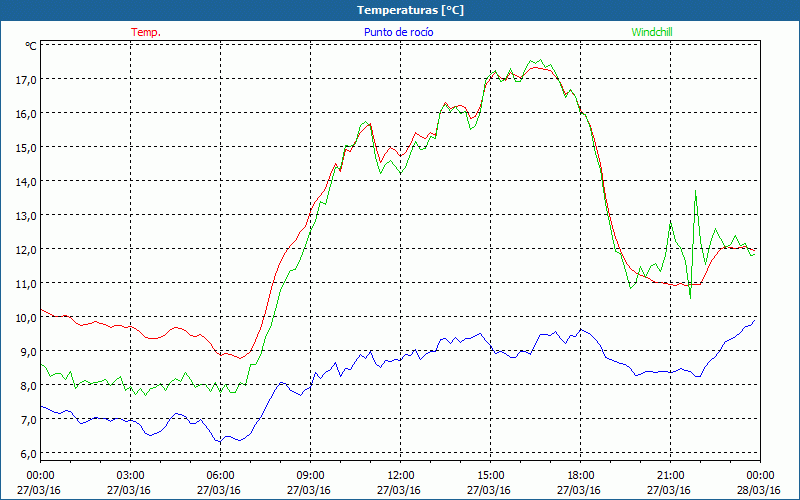Select the green "Windchill" legend label
The height and width of the screenshot is (500, 800).
point(652,32)
